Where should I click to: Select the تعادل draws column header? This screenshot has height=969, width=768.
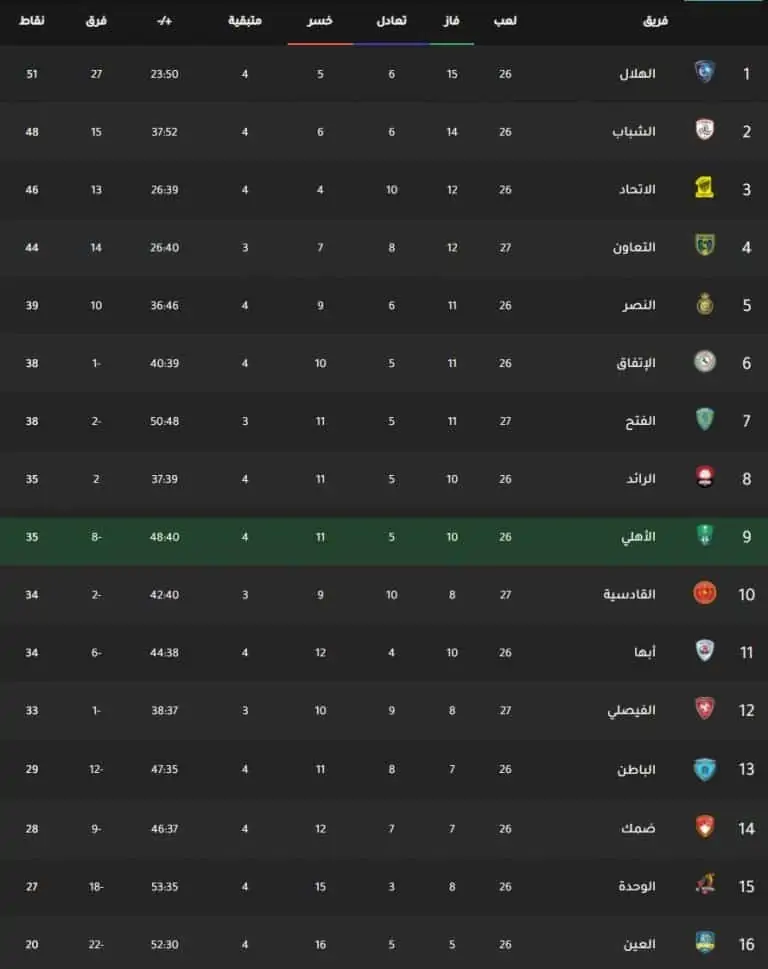(x=391, y=21)
